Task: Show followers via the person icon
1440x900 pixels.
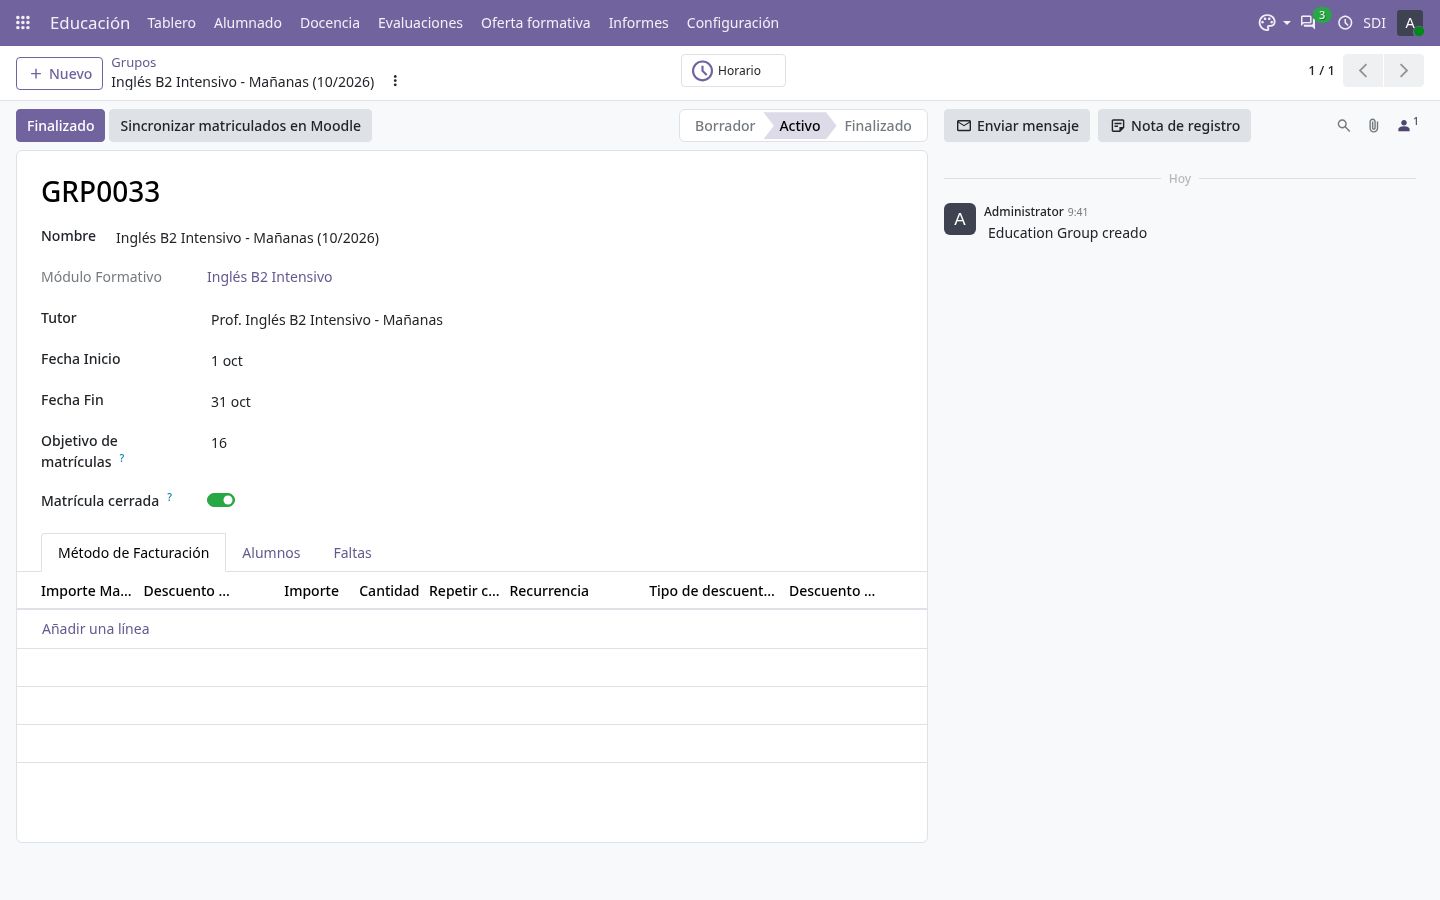Action: point(1407,125)
